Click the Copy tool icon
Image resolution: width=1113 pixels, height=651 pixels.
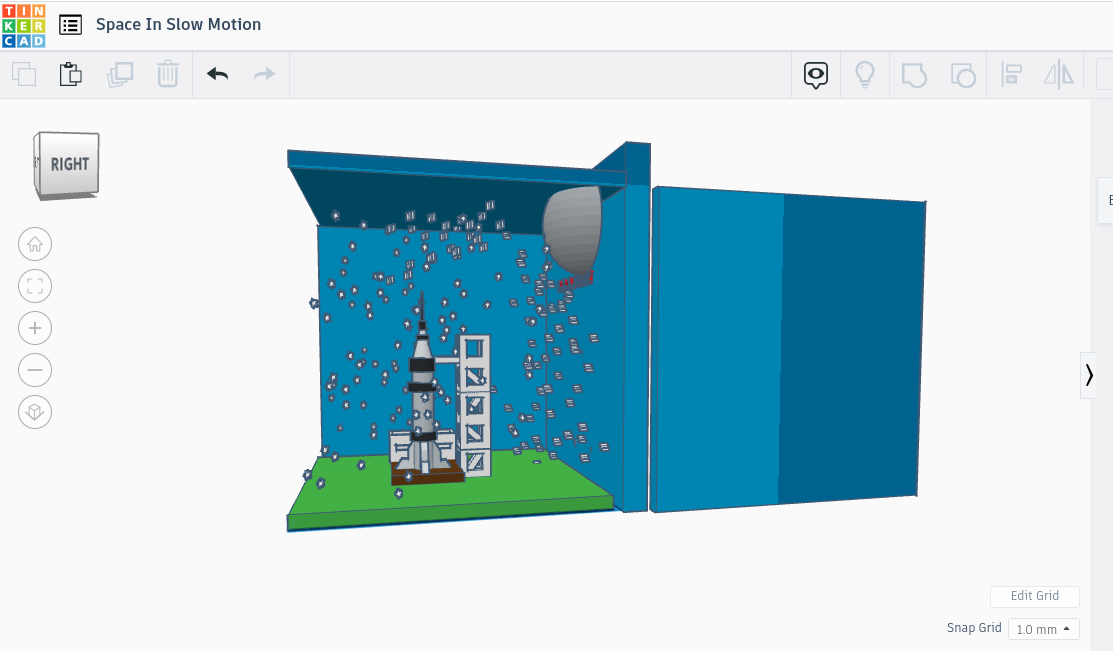23,74
